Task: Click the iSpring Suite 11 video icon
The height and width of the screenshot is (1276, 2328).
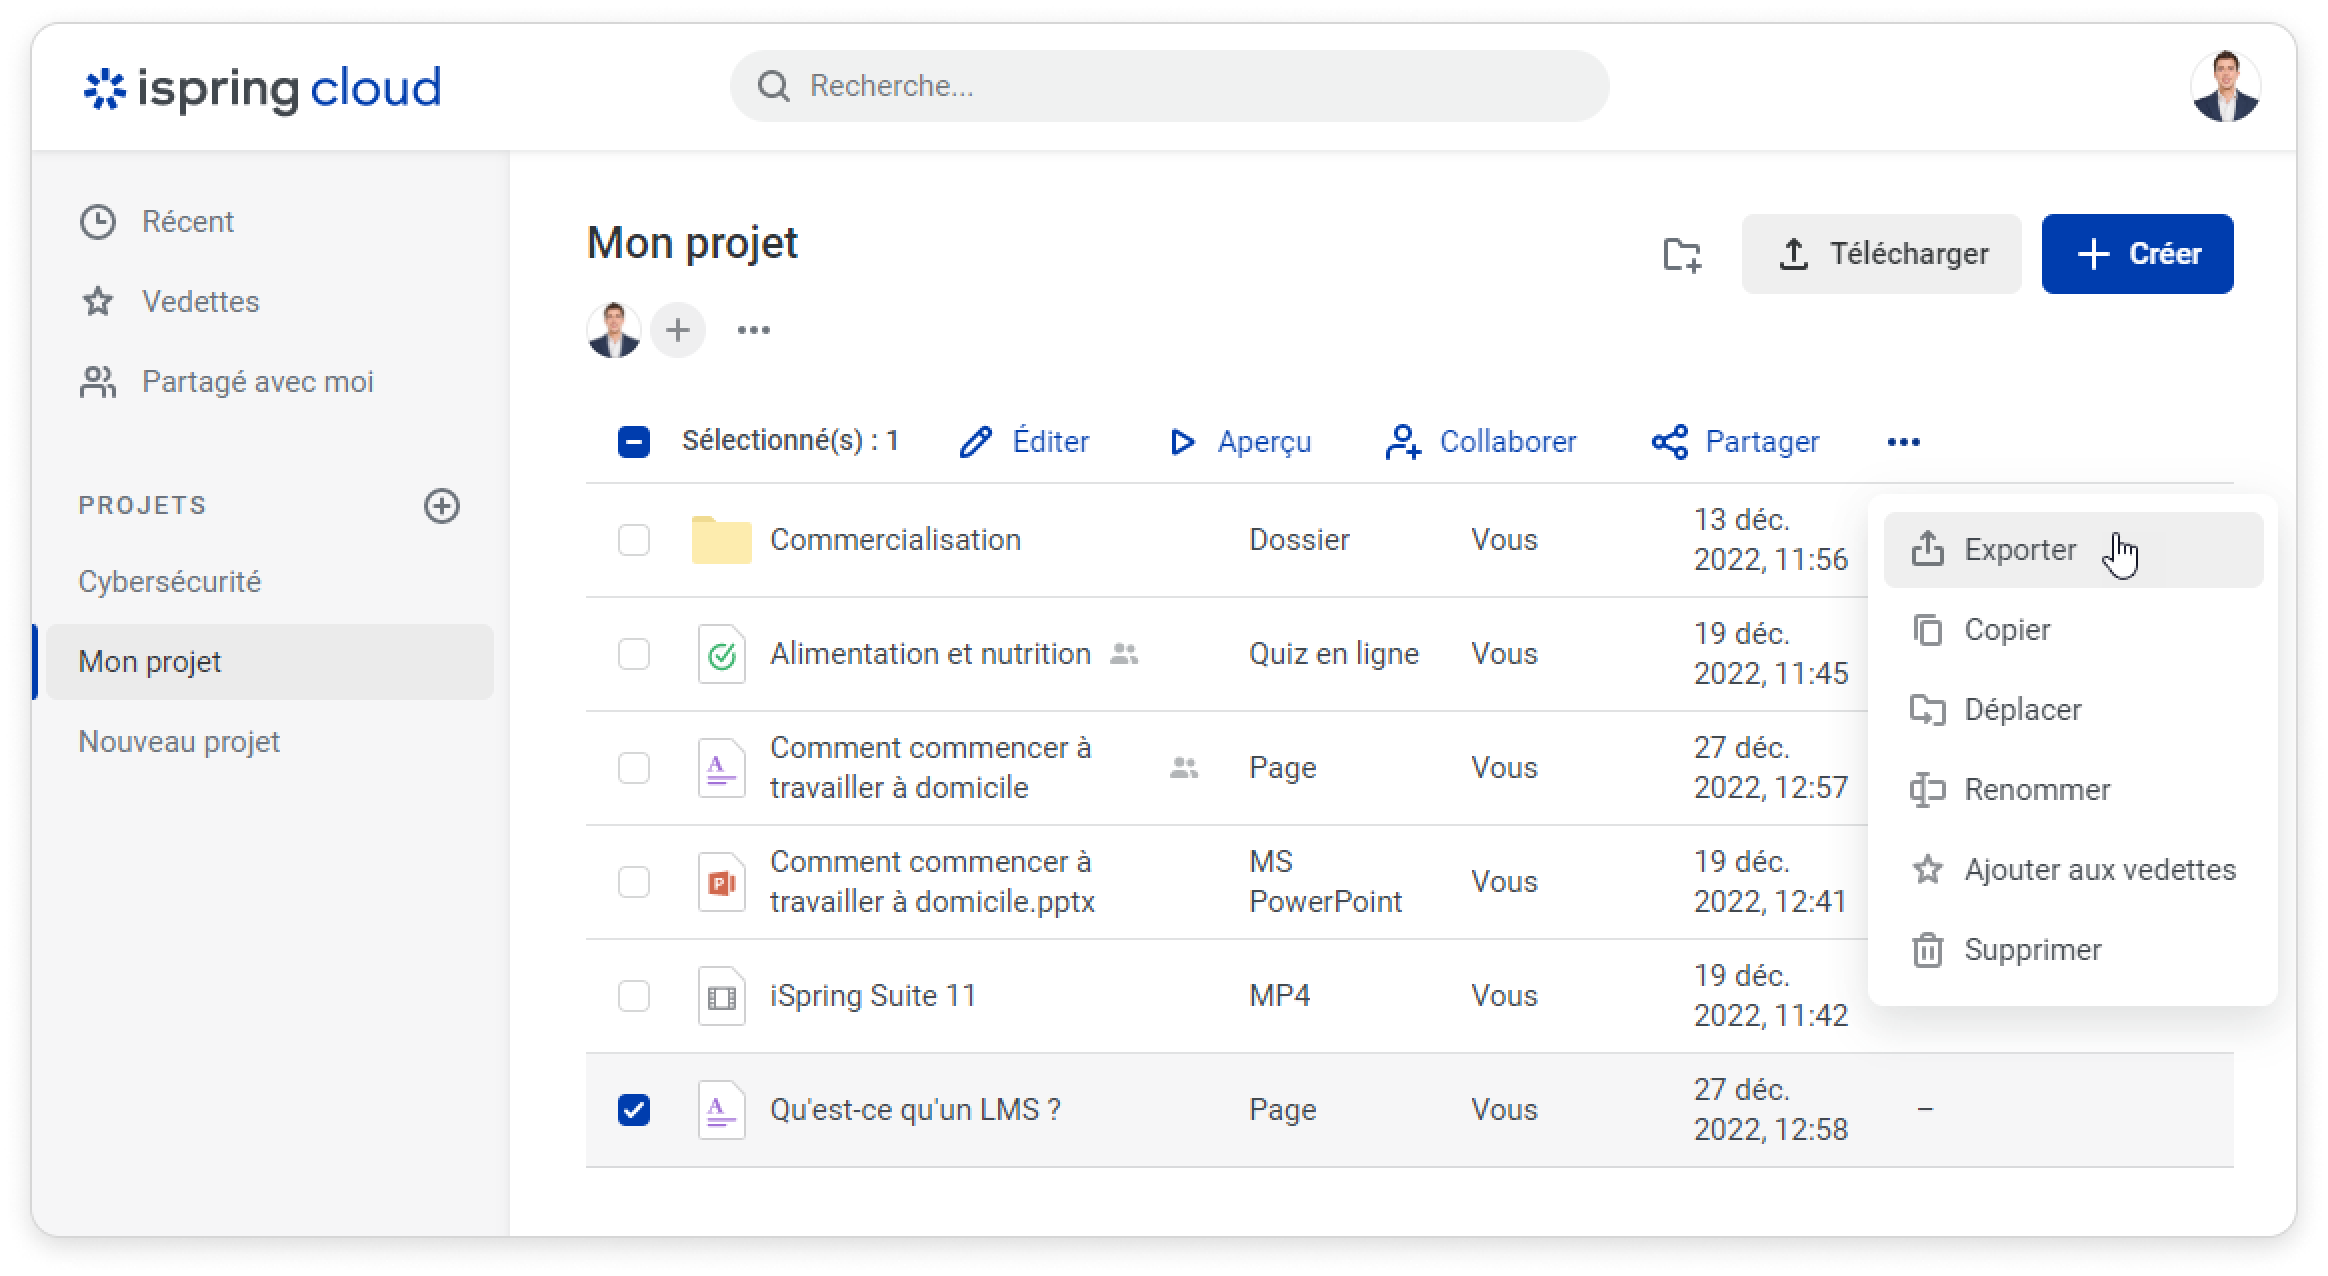Action: coord(721,996)
